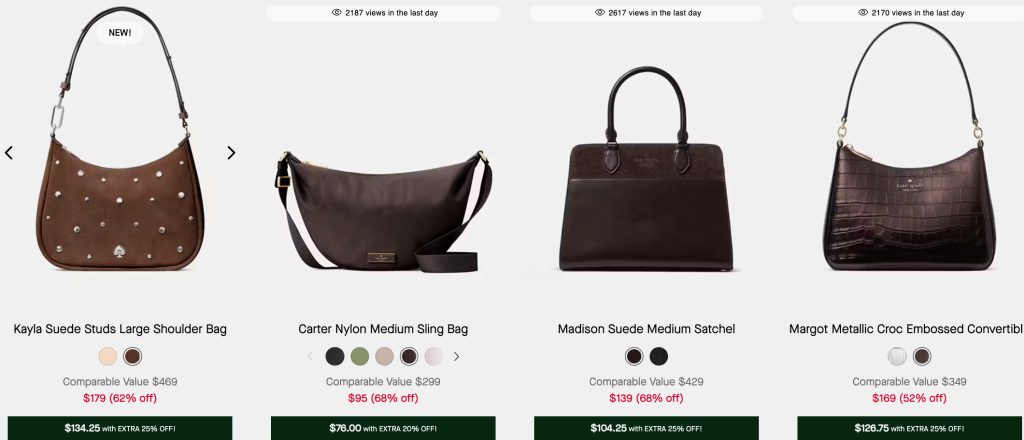View Carter Nylon sling bag product image

pos(383,212)
